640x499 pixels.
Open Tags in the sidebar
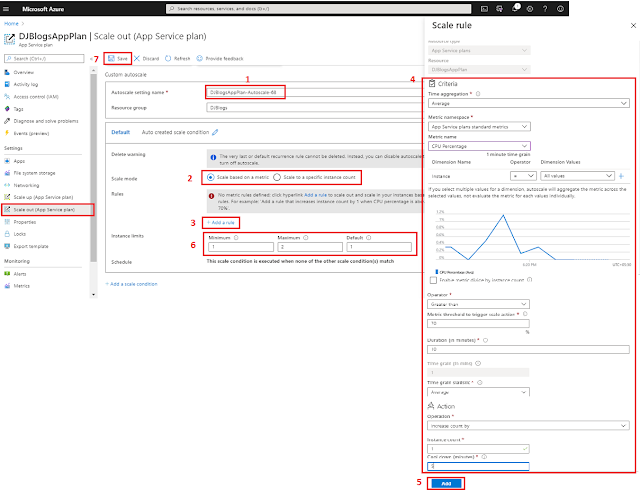[18, 109]
